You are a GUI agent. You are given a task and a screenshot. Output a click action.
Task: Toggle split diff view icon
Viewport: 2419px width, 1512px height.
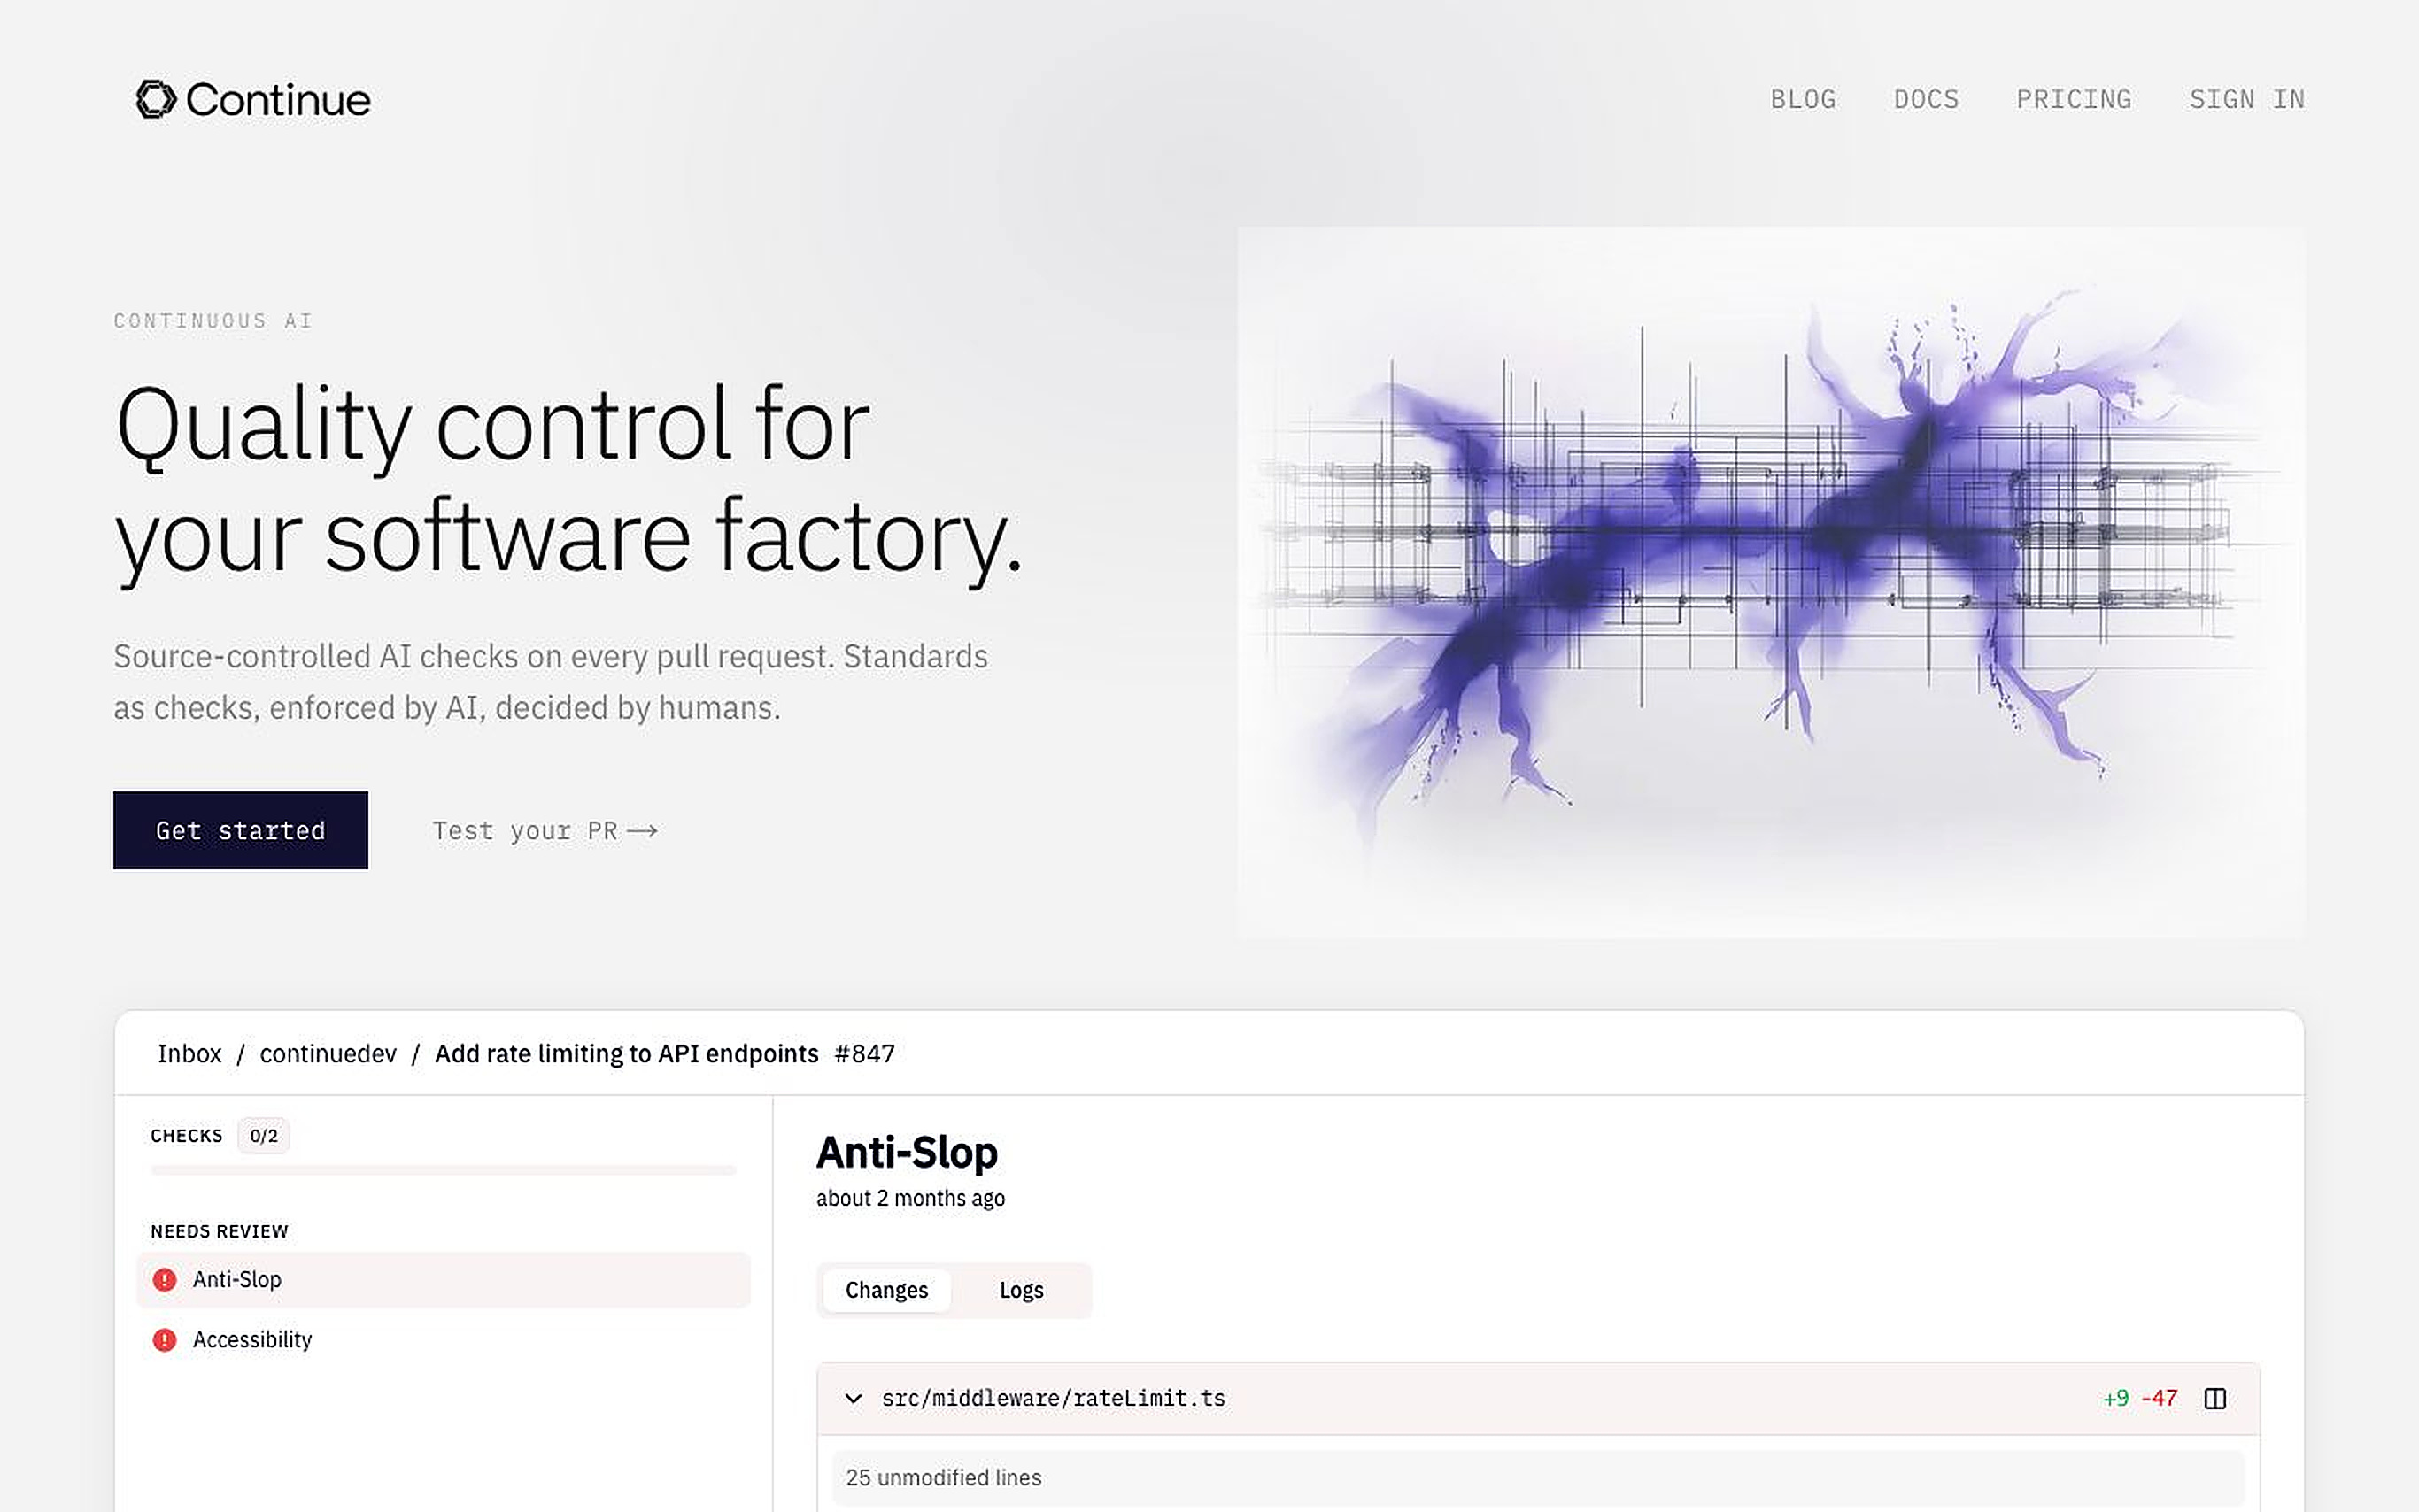[2215, 1398]
